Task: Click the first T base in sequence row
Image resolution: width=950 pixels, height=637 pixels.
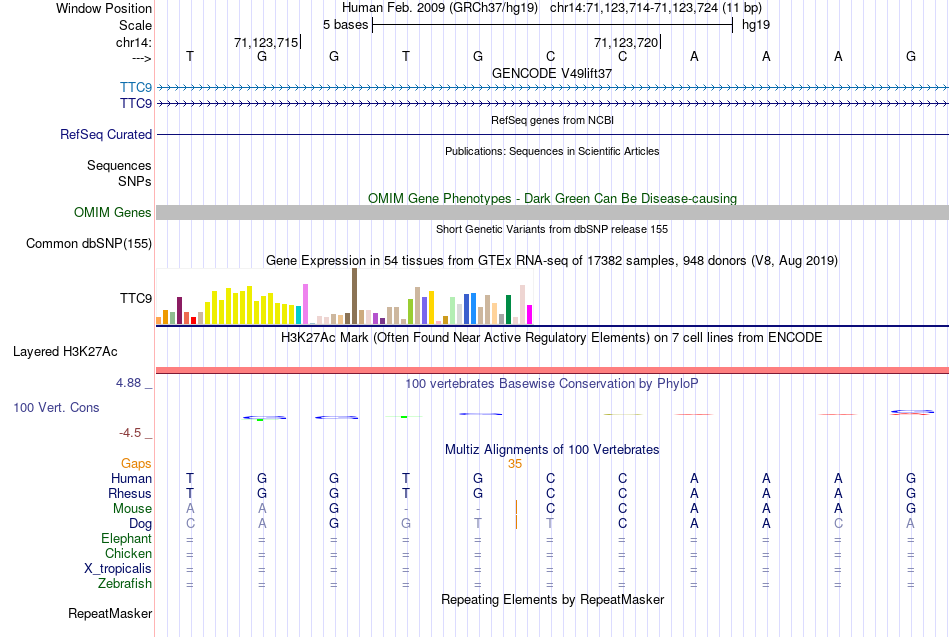Action: click(190, 56)
